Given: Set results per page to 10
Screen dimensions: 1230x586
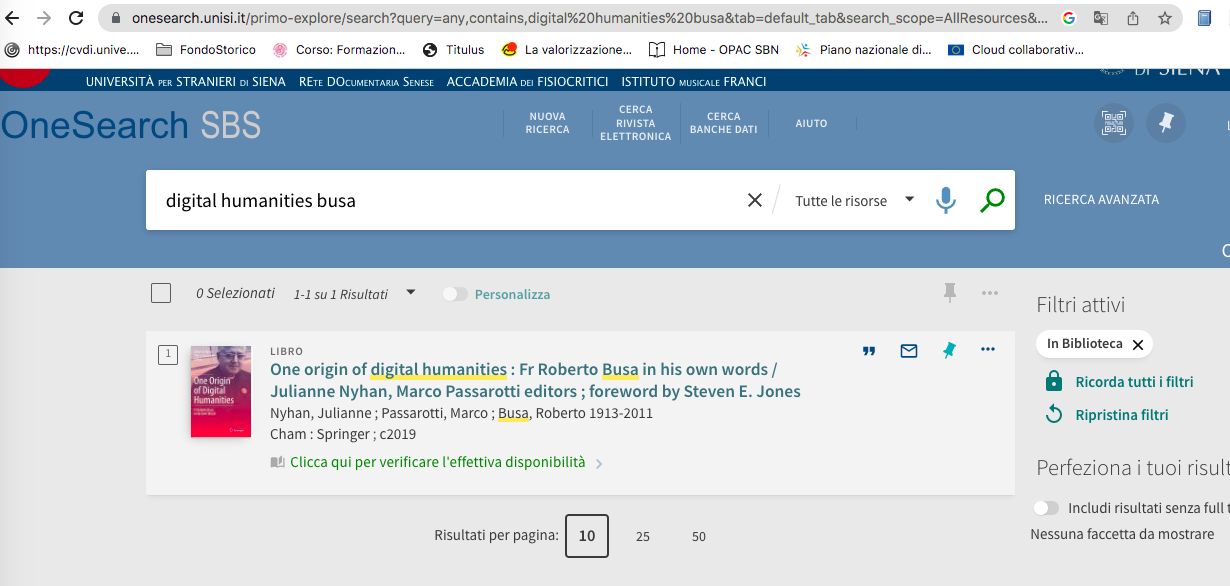Looking at the screenshot, I should click(587, 536).
